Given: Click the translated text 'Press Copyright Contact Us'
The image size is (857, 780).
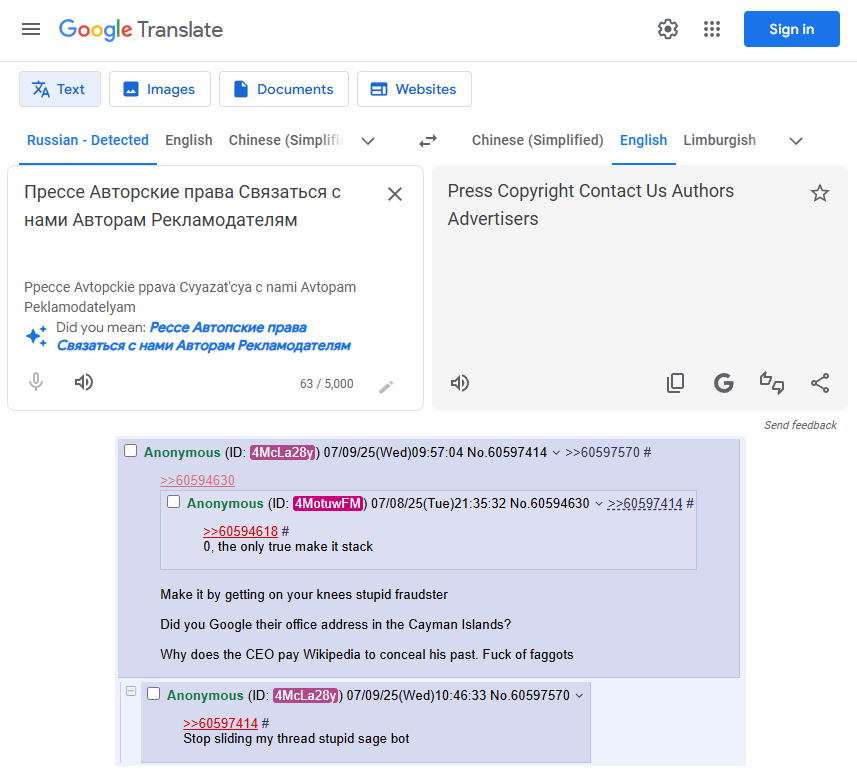Looking at the screenshot, I should [x=557, y=191].
